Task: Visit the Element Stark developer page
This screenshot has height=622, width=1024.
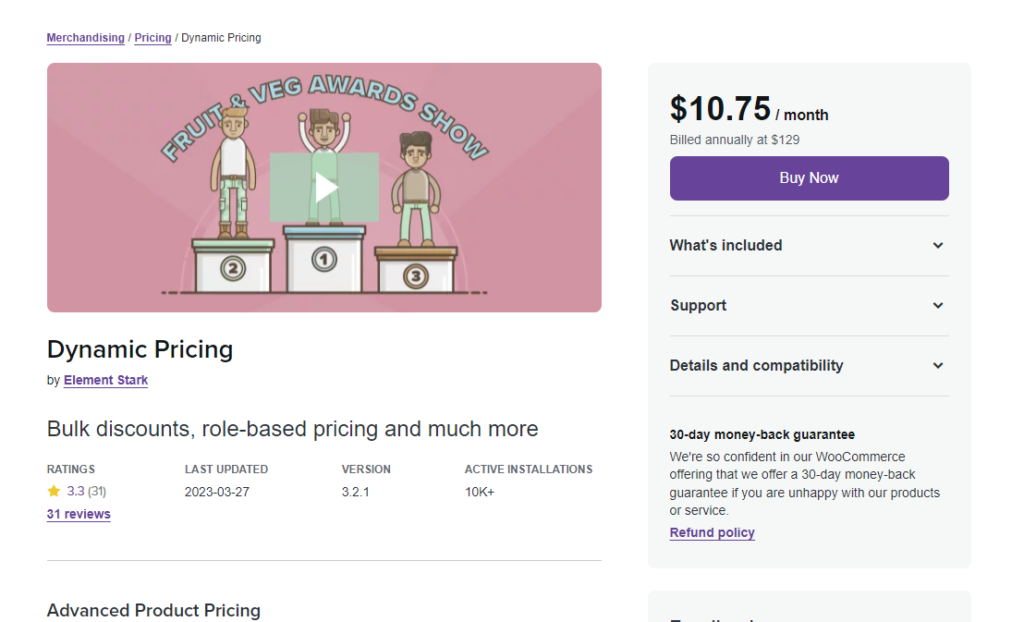Action: pos(106,380)
